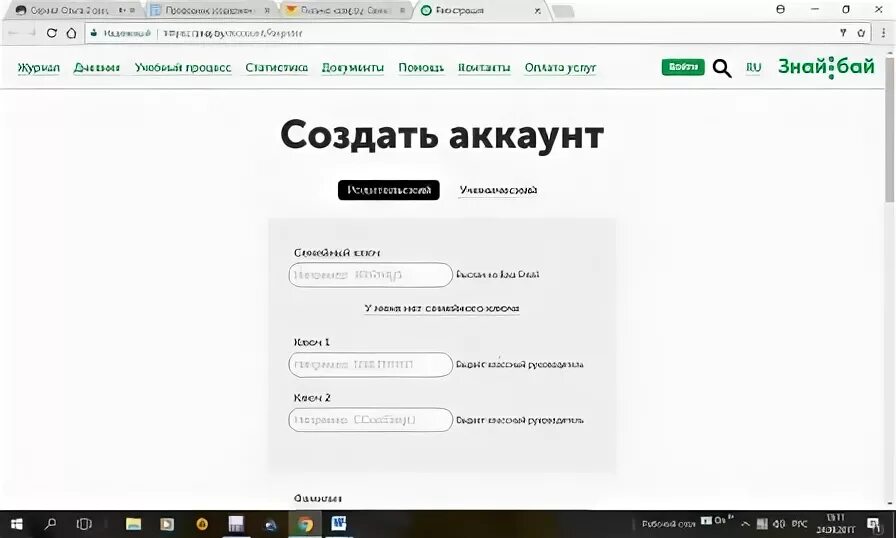Click the bookmark star in address bar
896x538 pixels.
[x=861, y=33]
